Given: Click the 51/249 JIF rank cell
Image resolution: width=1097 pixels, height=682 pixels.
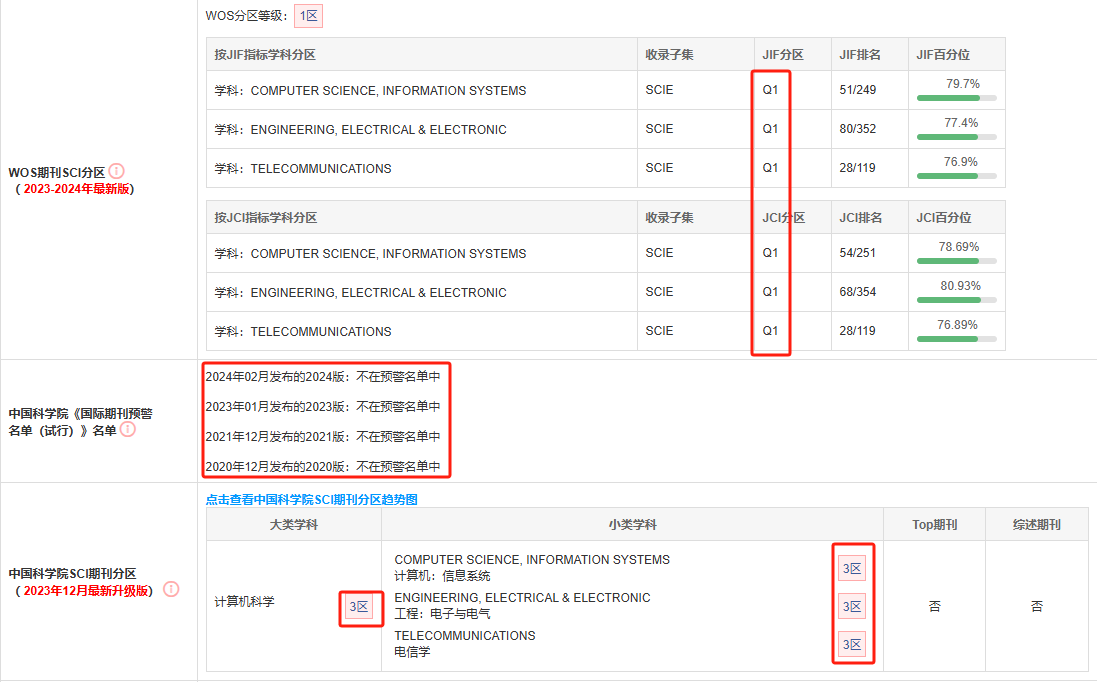Looking at the screenshot, I should (870, 90).
